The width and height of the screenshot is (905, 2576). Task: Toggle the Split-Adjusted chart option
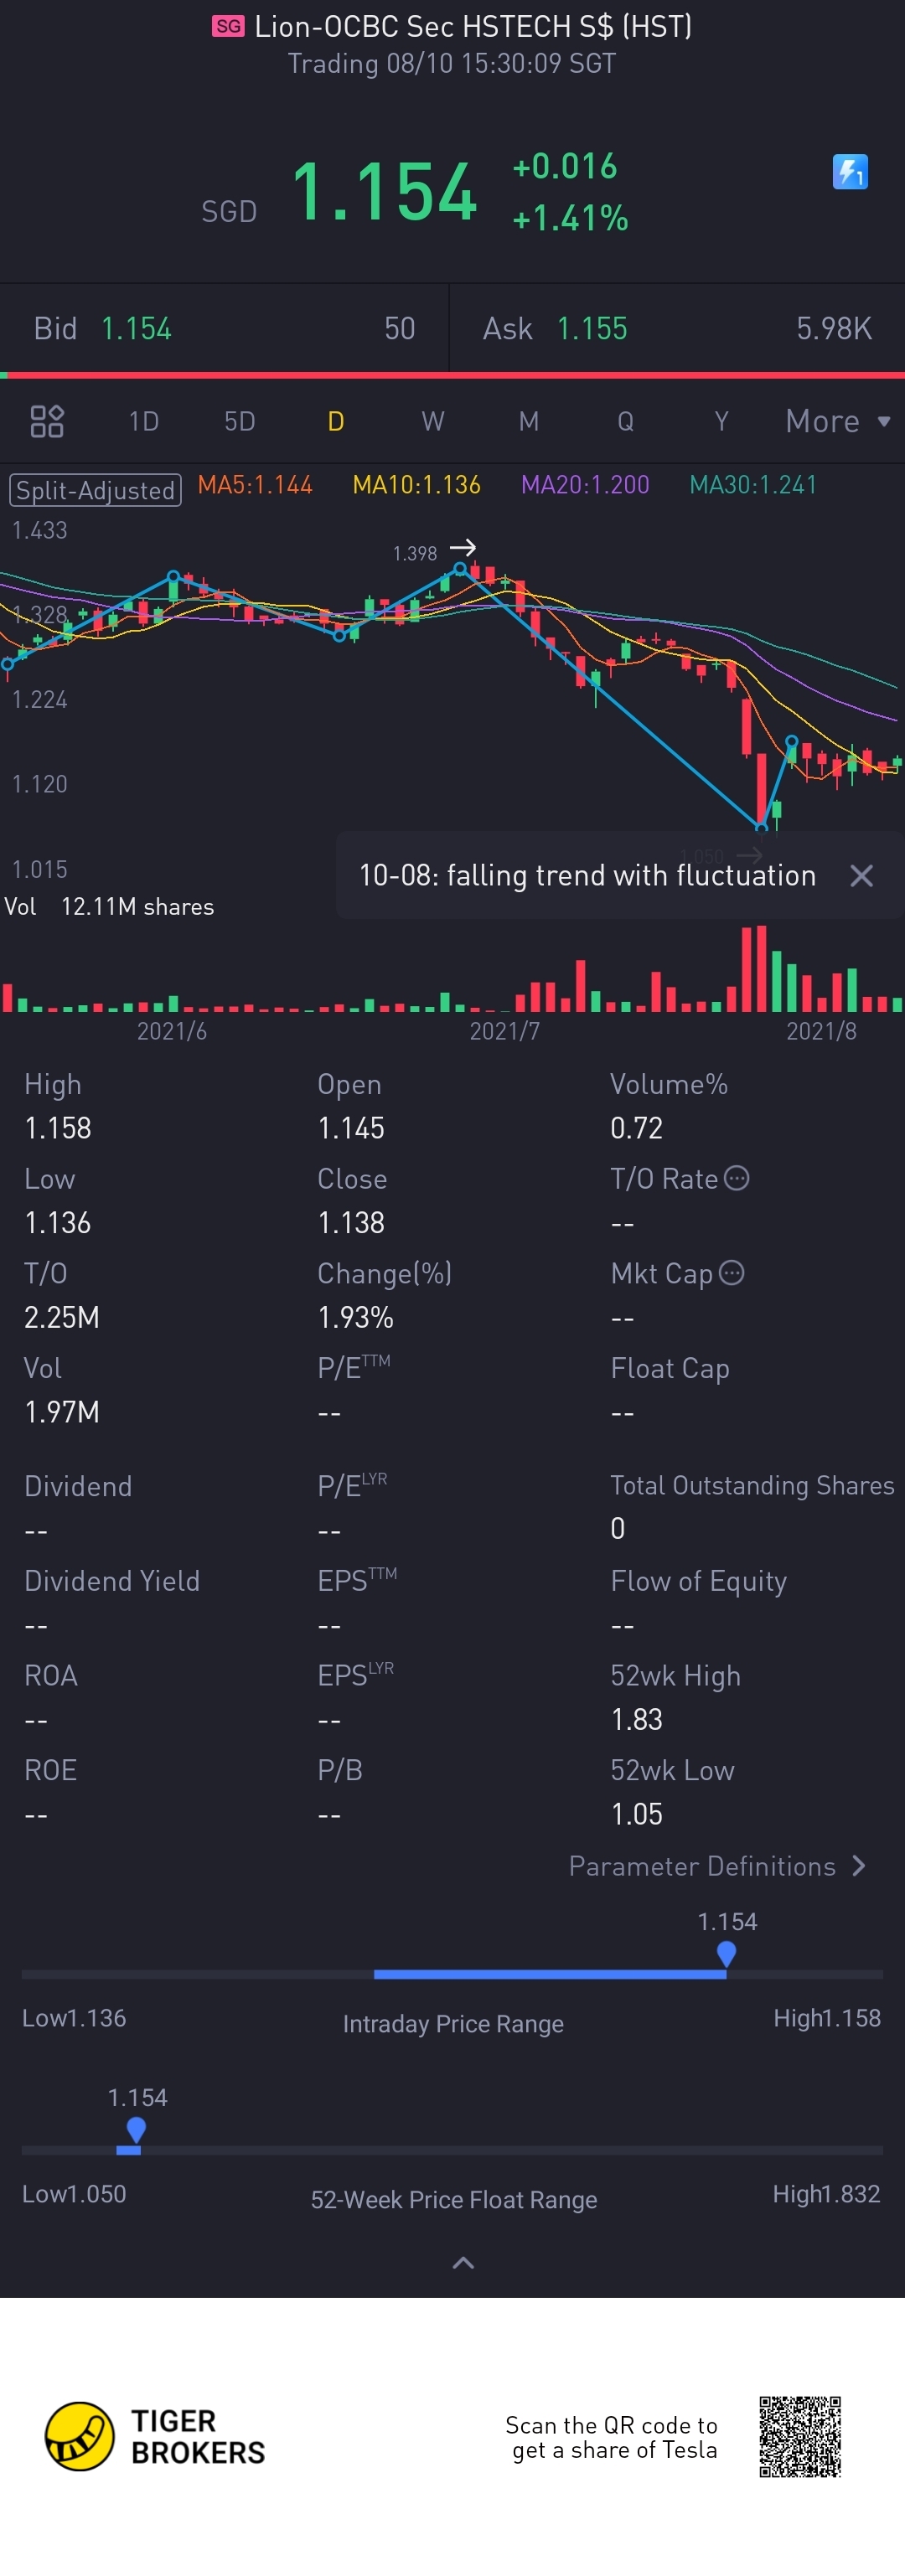coord(95,490)
